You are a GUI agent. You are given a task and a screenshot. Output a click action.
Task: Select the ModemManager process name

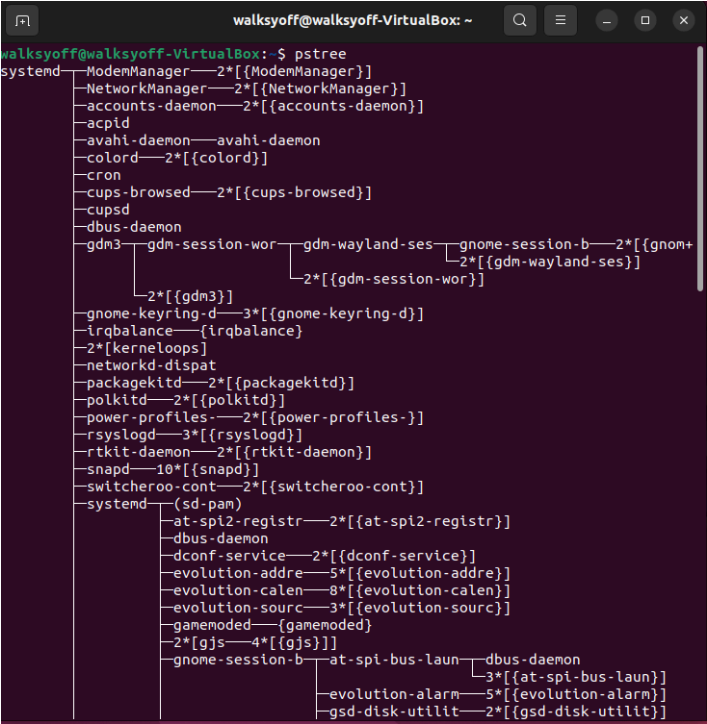click(138, 72)
